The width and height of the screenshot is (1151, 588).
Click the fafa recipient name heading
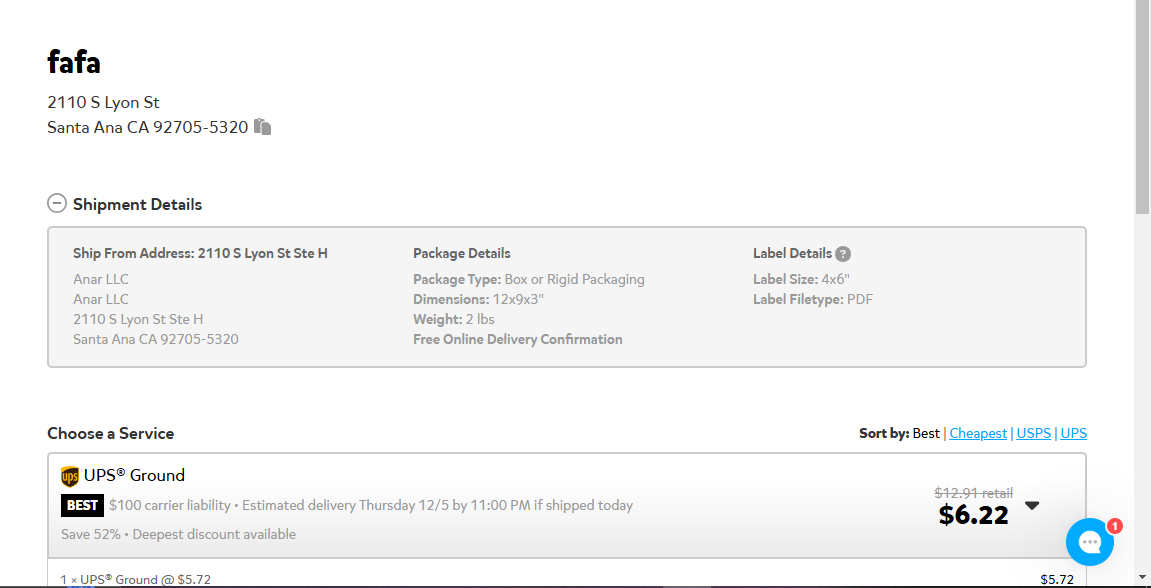[73, 61]
